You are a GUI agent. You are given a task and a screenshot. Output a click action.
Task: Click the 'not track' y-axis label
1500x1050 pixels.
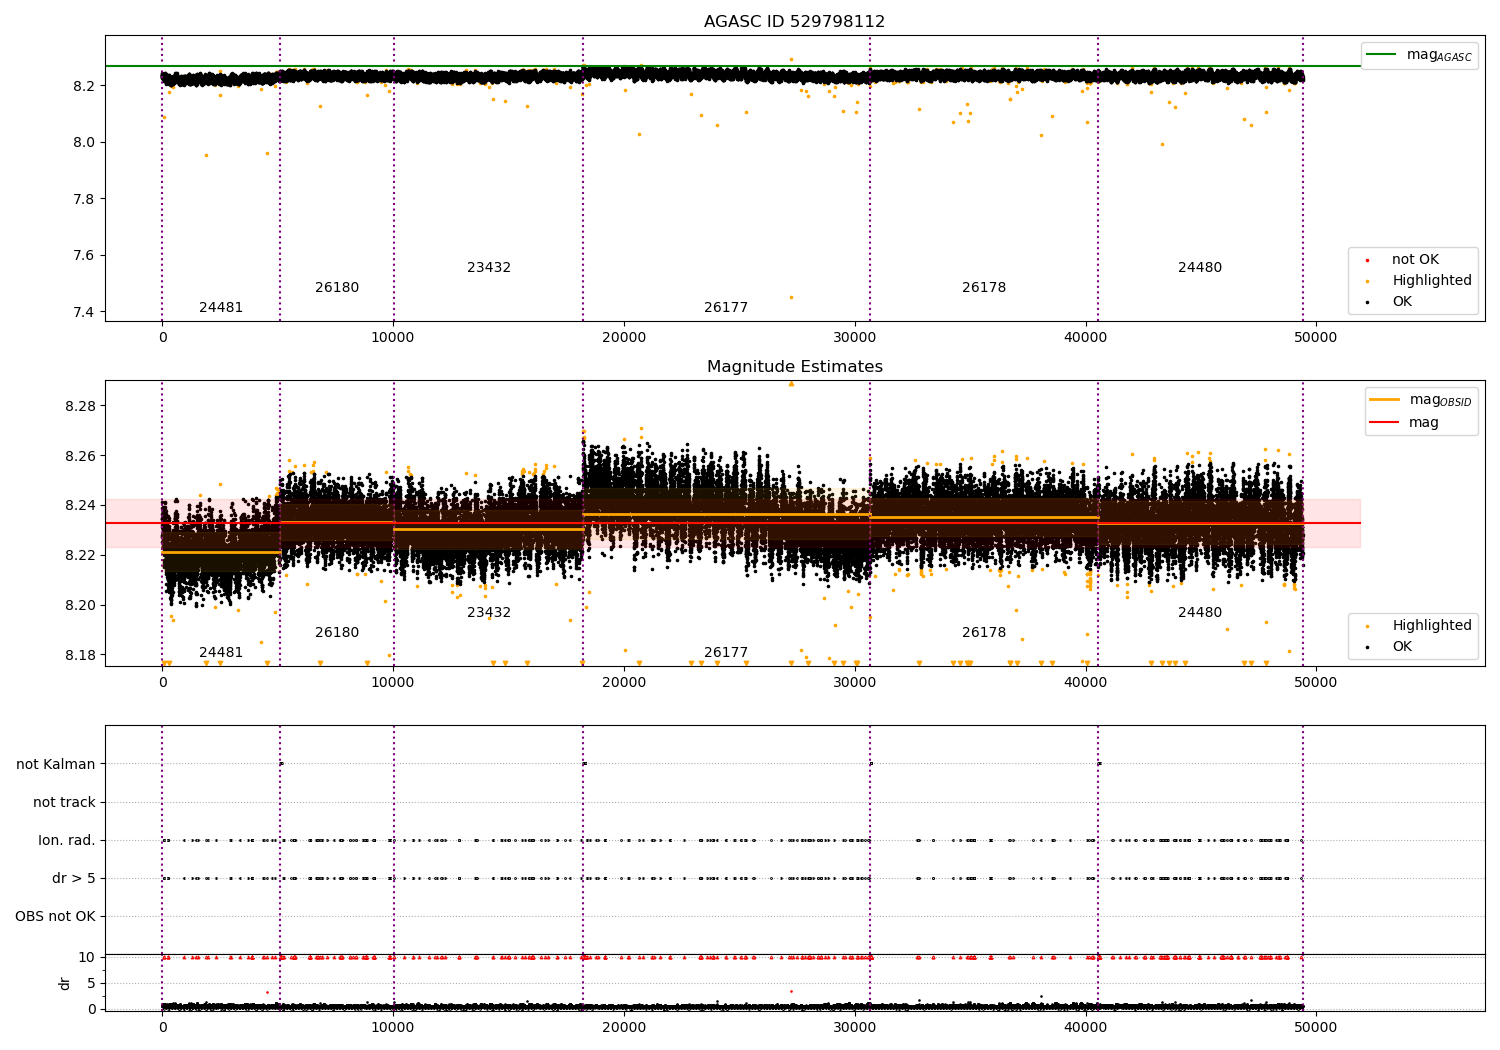pos(64,803)
